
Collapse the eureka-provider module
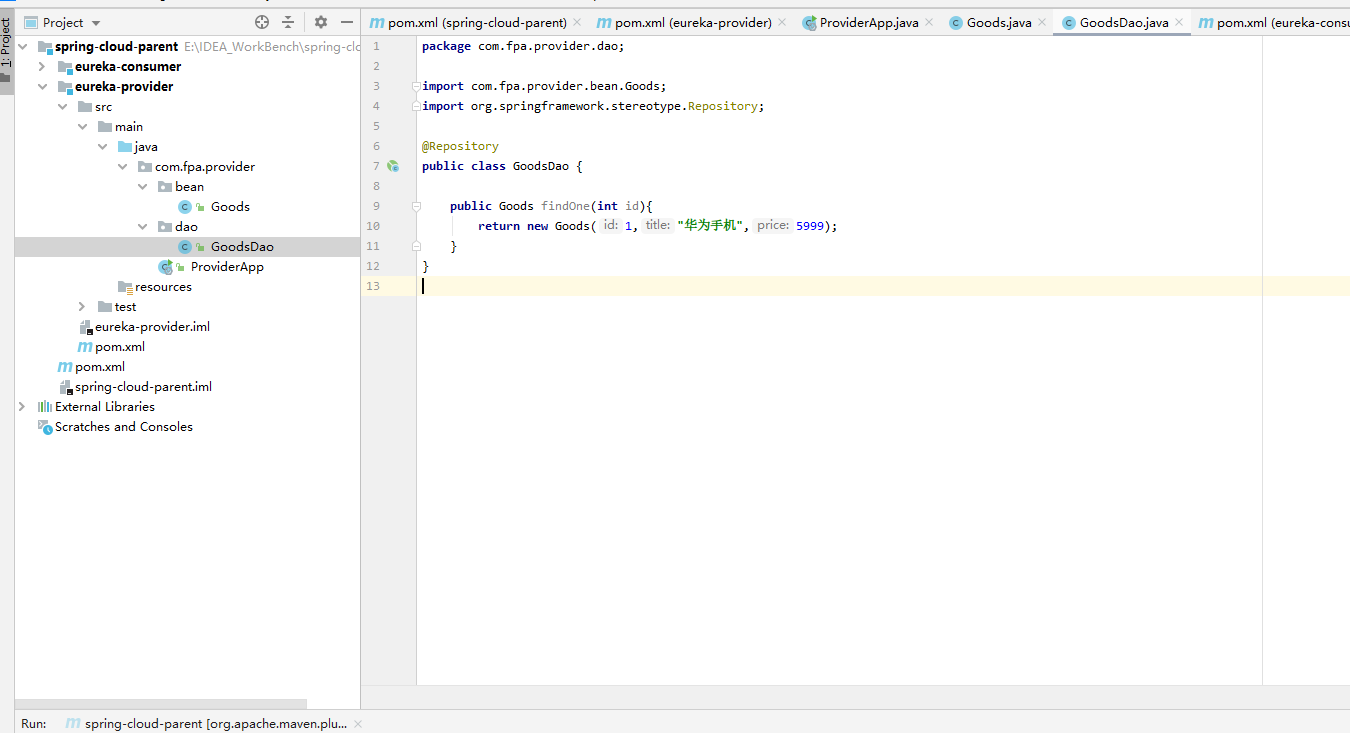pos(42,87)
